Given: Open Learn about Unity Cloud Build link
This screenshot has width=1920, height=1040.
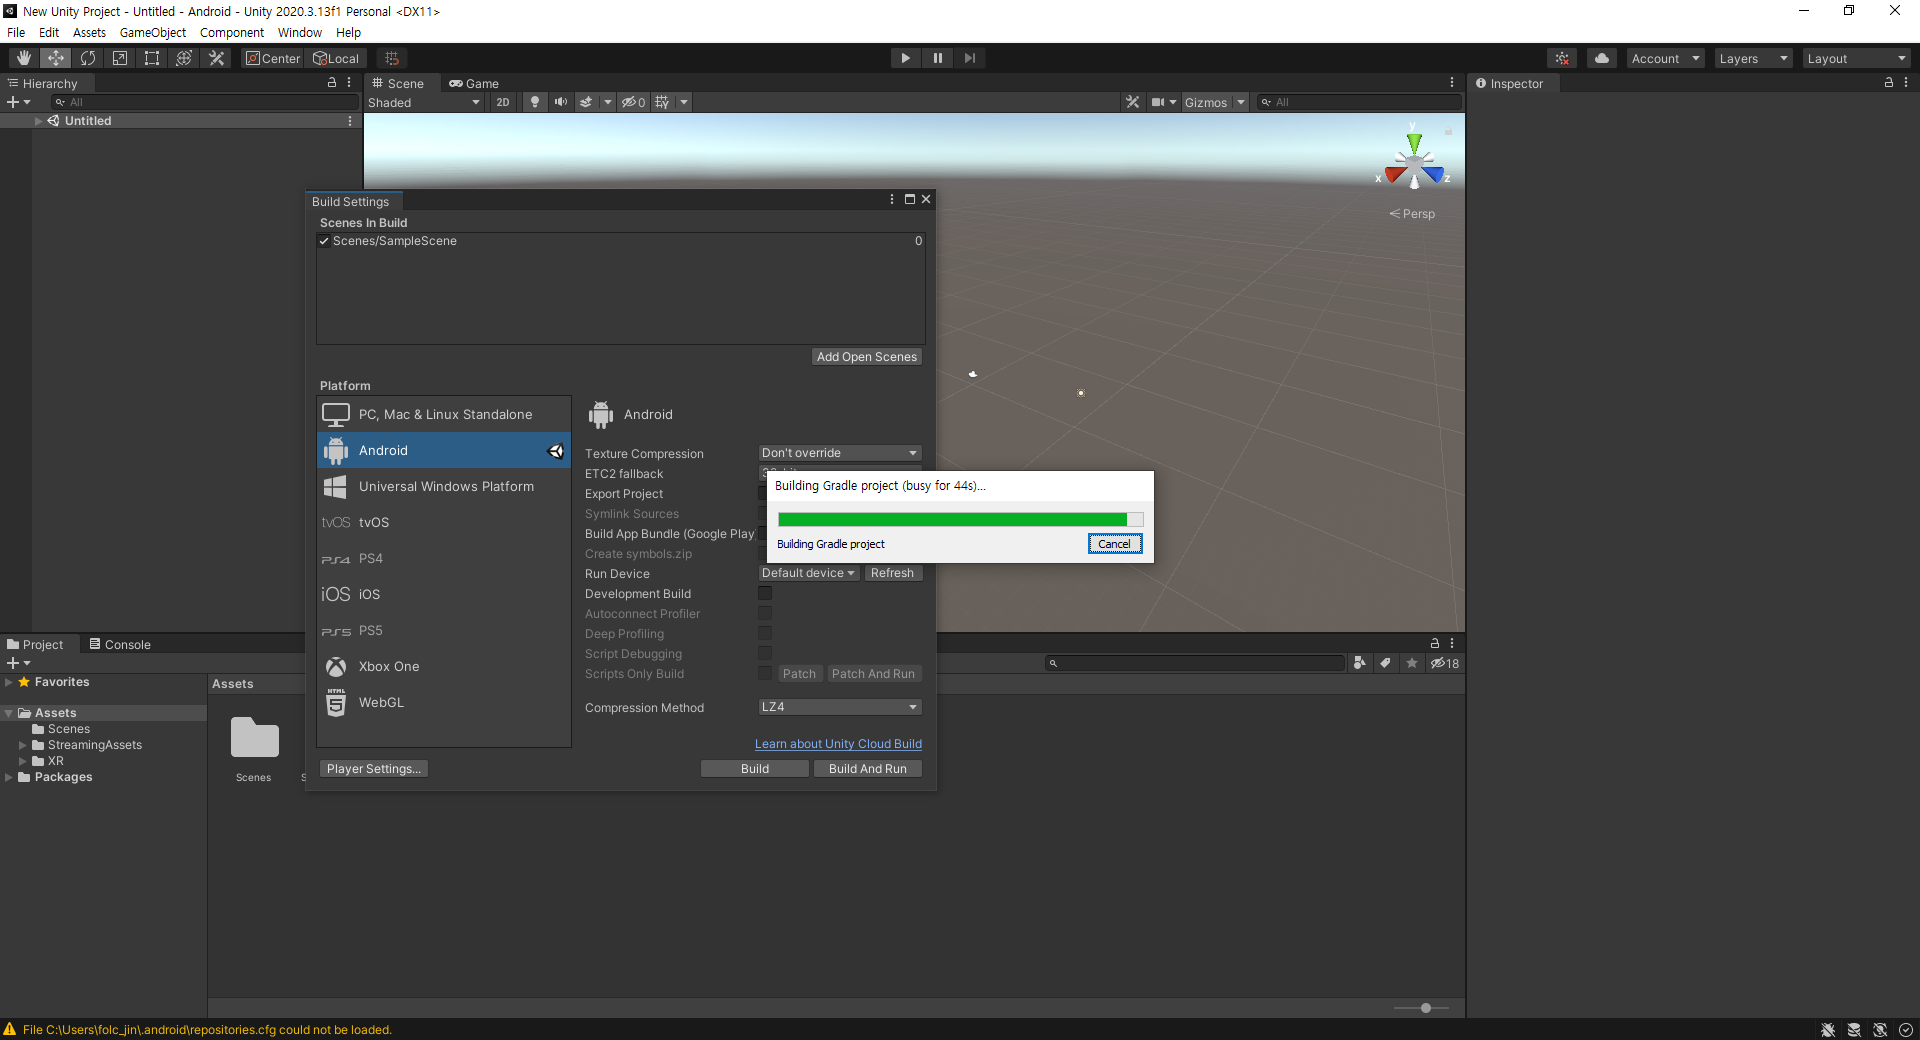Looking at the screenshot, I should [x=838, y=744].
